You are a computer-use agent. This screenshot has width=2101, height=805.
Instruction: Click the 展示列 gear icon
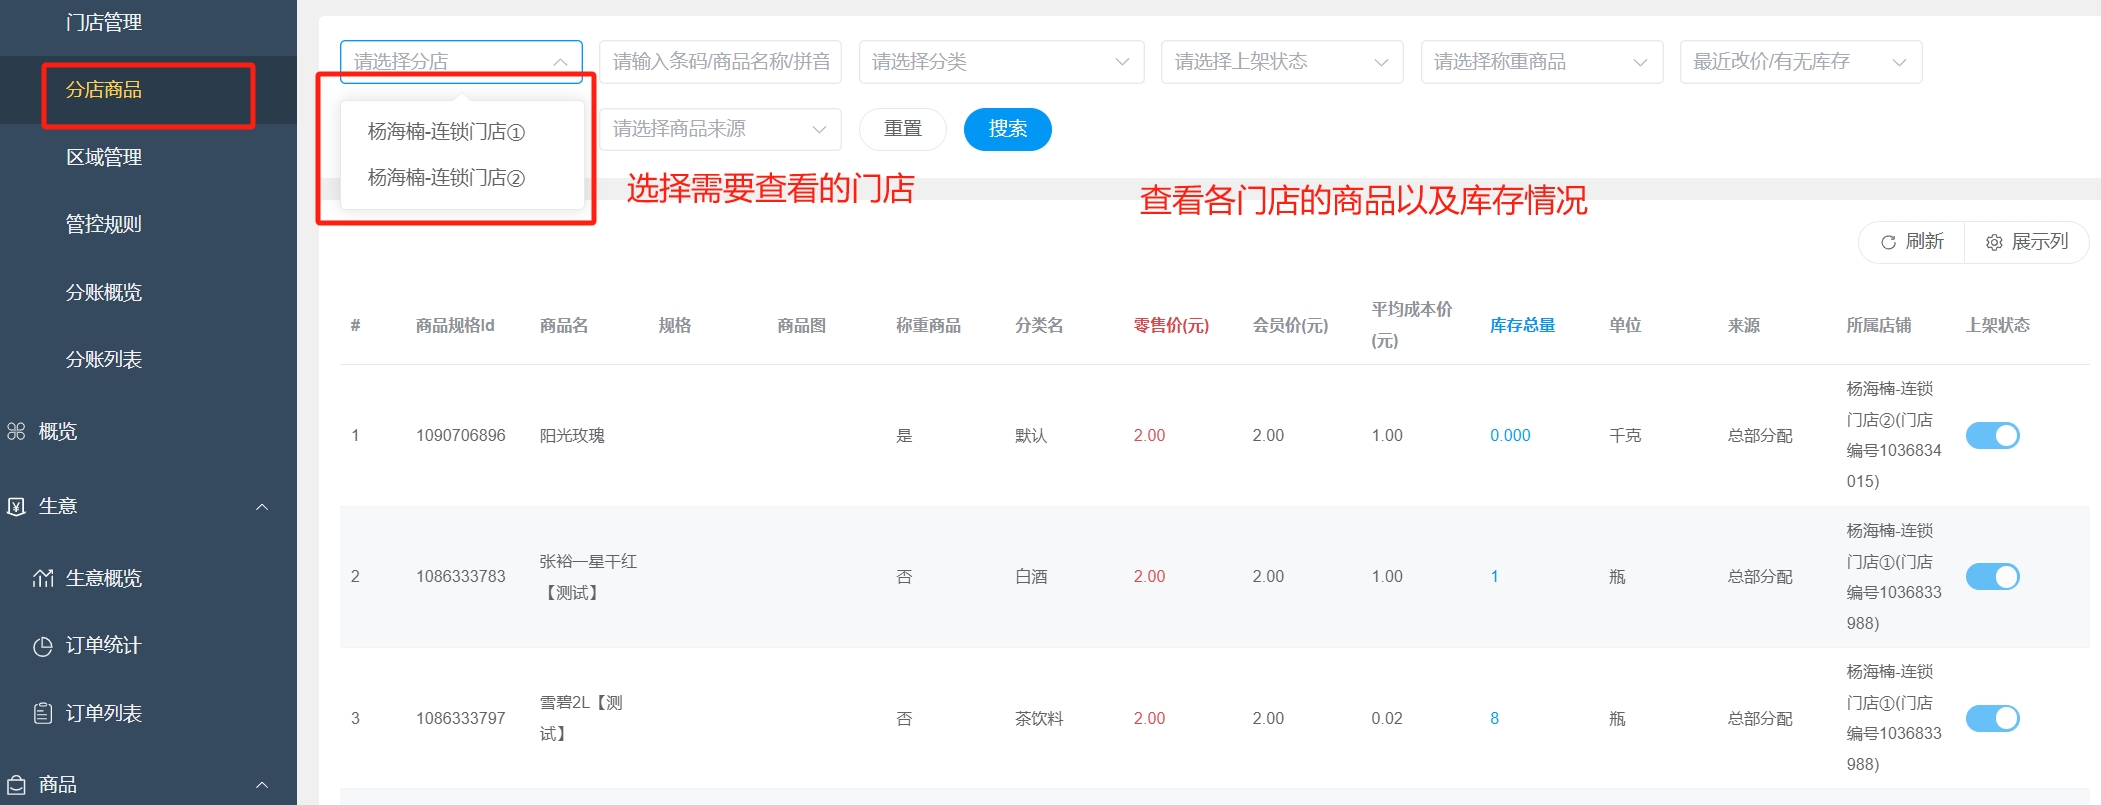click(1994, 242)
